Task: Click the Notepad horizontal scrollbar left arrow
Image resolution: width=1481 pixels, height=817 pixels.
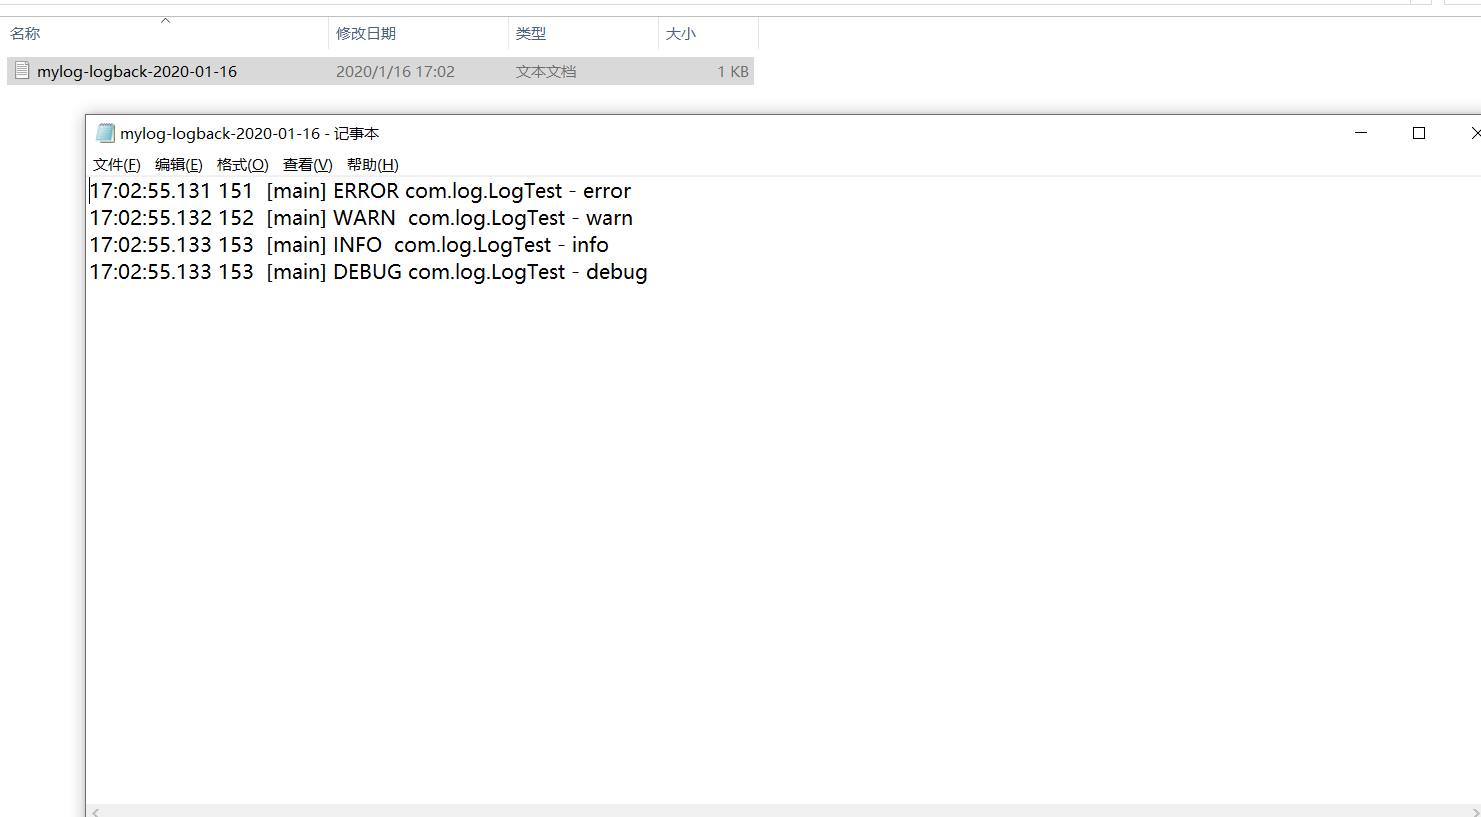Action: (96, 811)
